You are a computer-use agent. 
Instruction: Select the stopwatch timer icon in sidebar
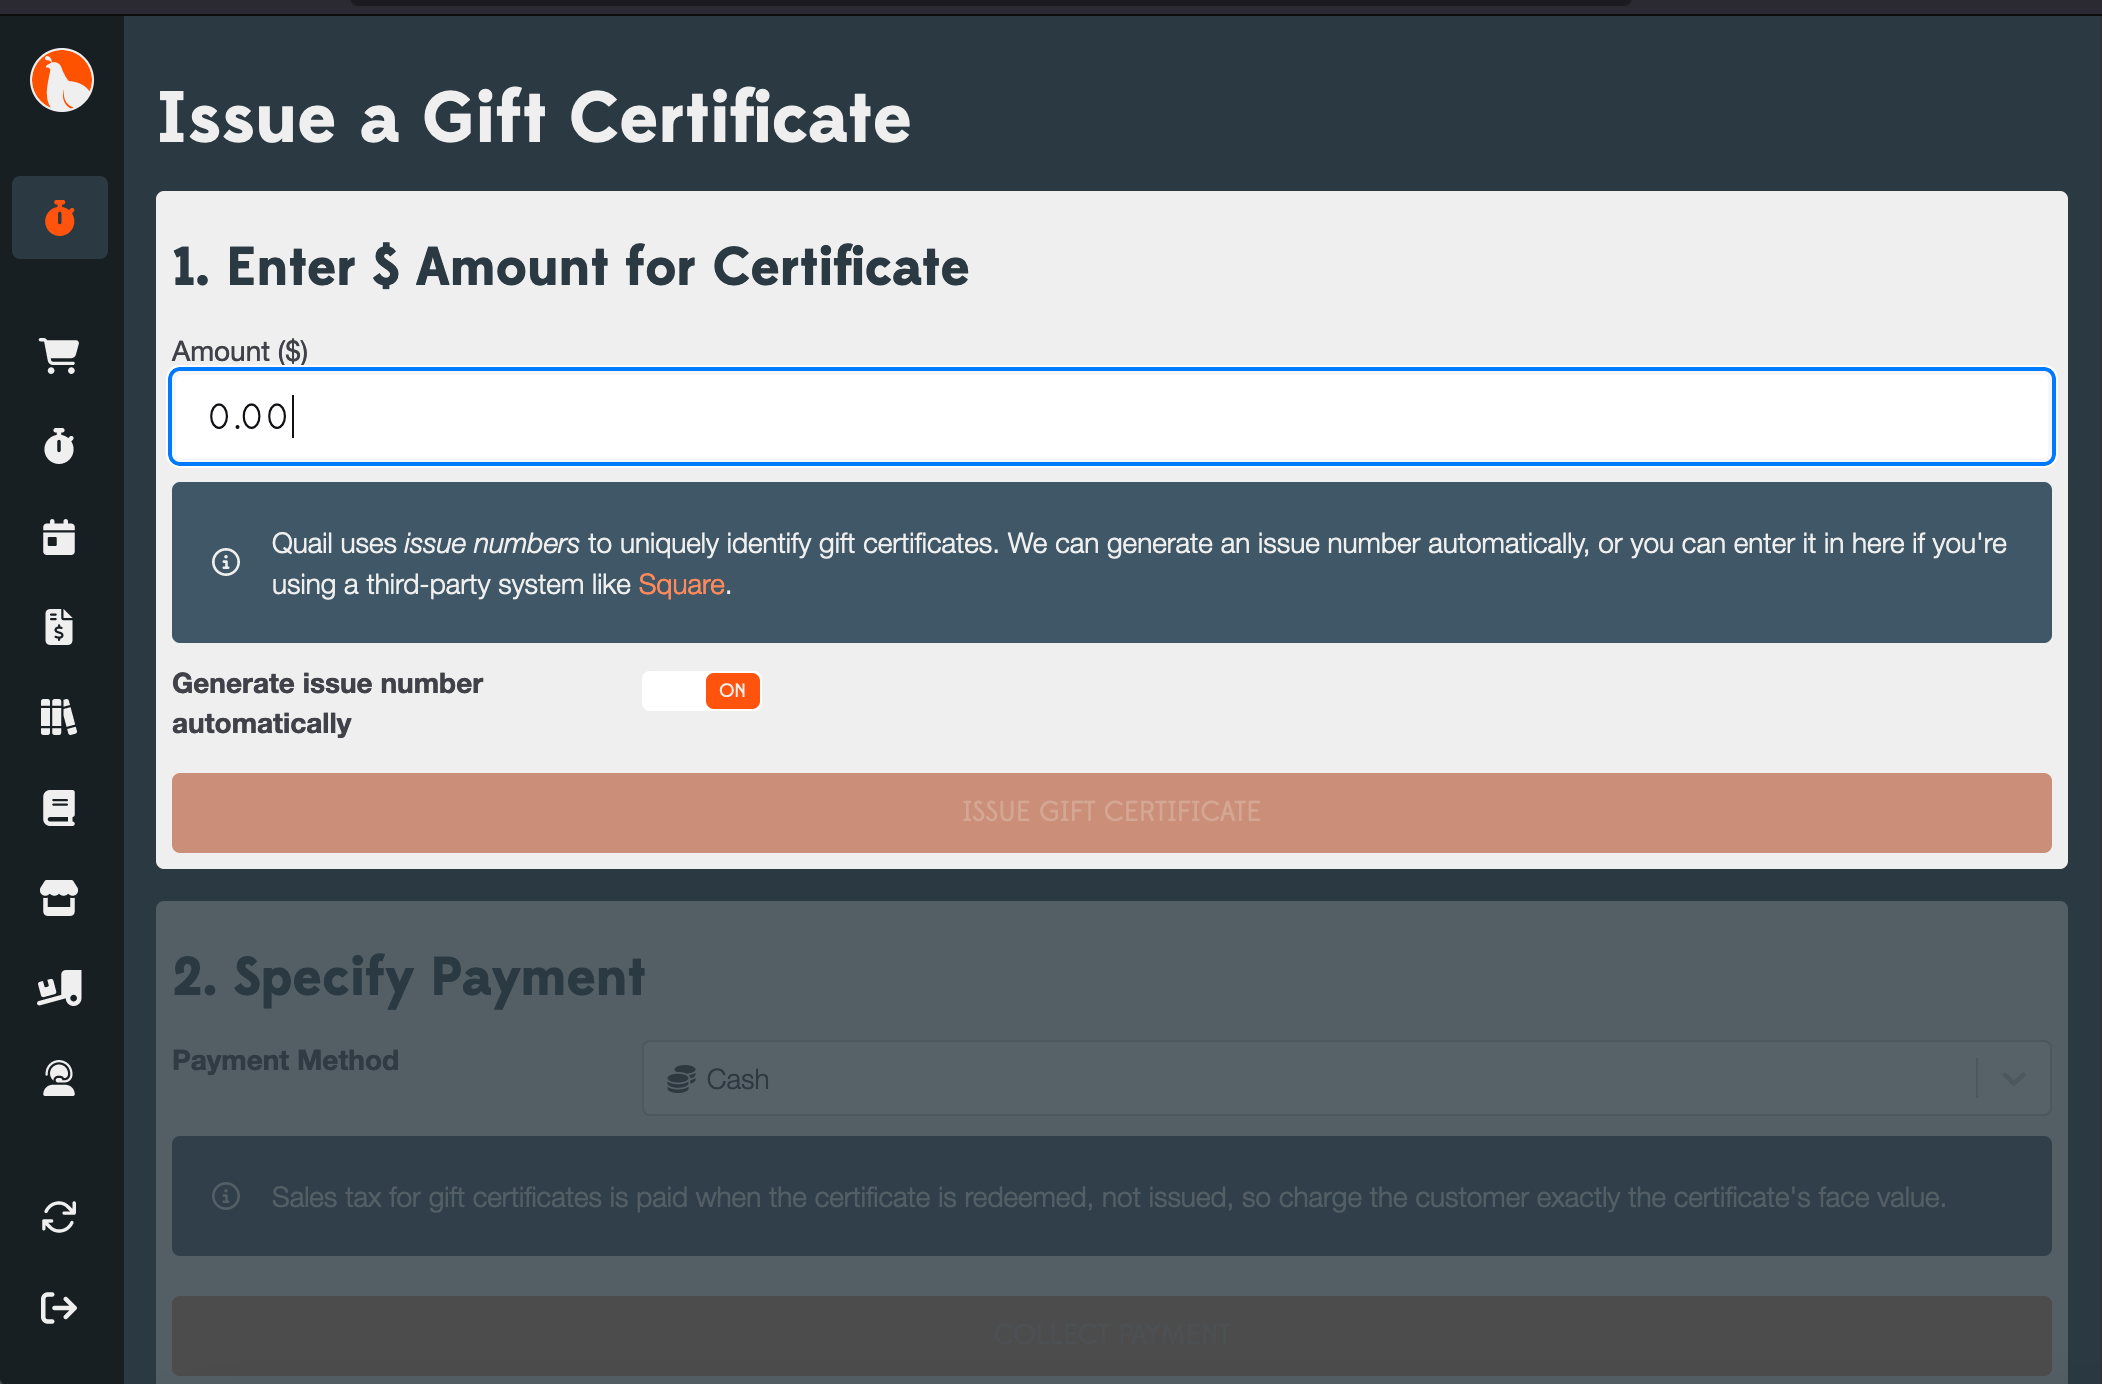tap(59, 446)
